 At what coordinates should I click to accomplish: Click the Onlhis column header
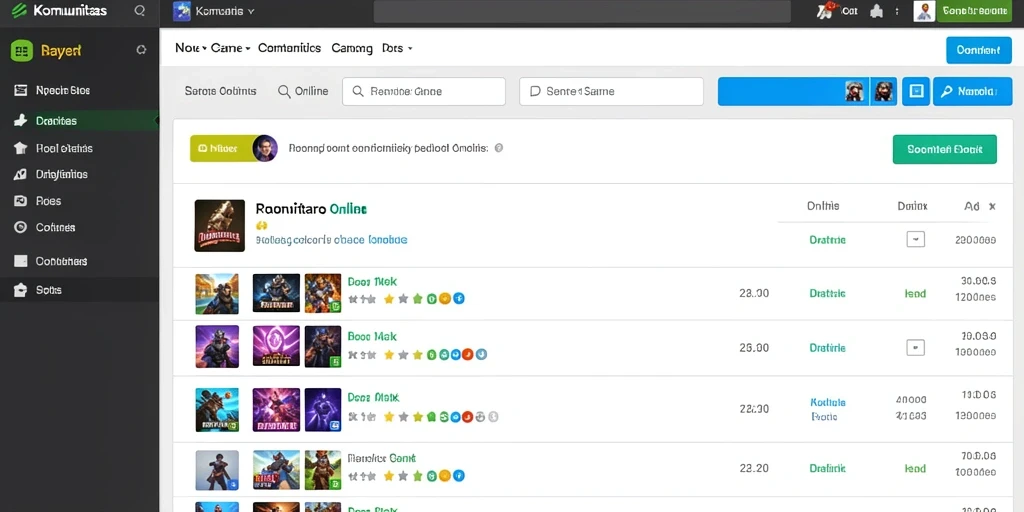[x=823, y=206]
